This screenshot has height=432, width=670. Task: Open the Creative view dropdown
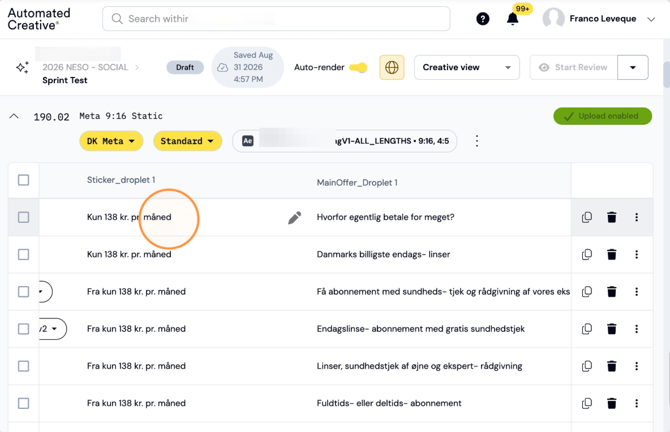(x=467, y=67)
